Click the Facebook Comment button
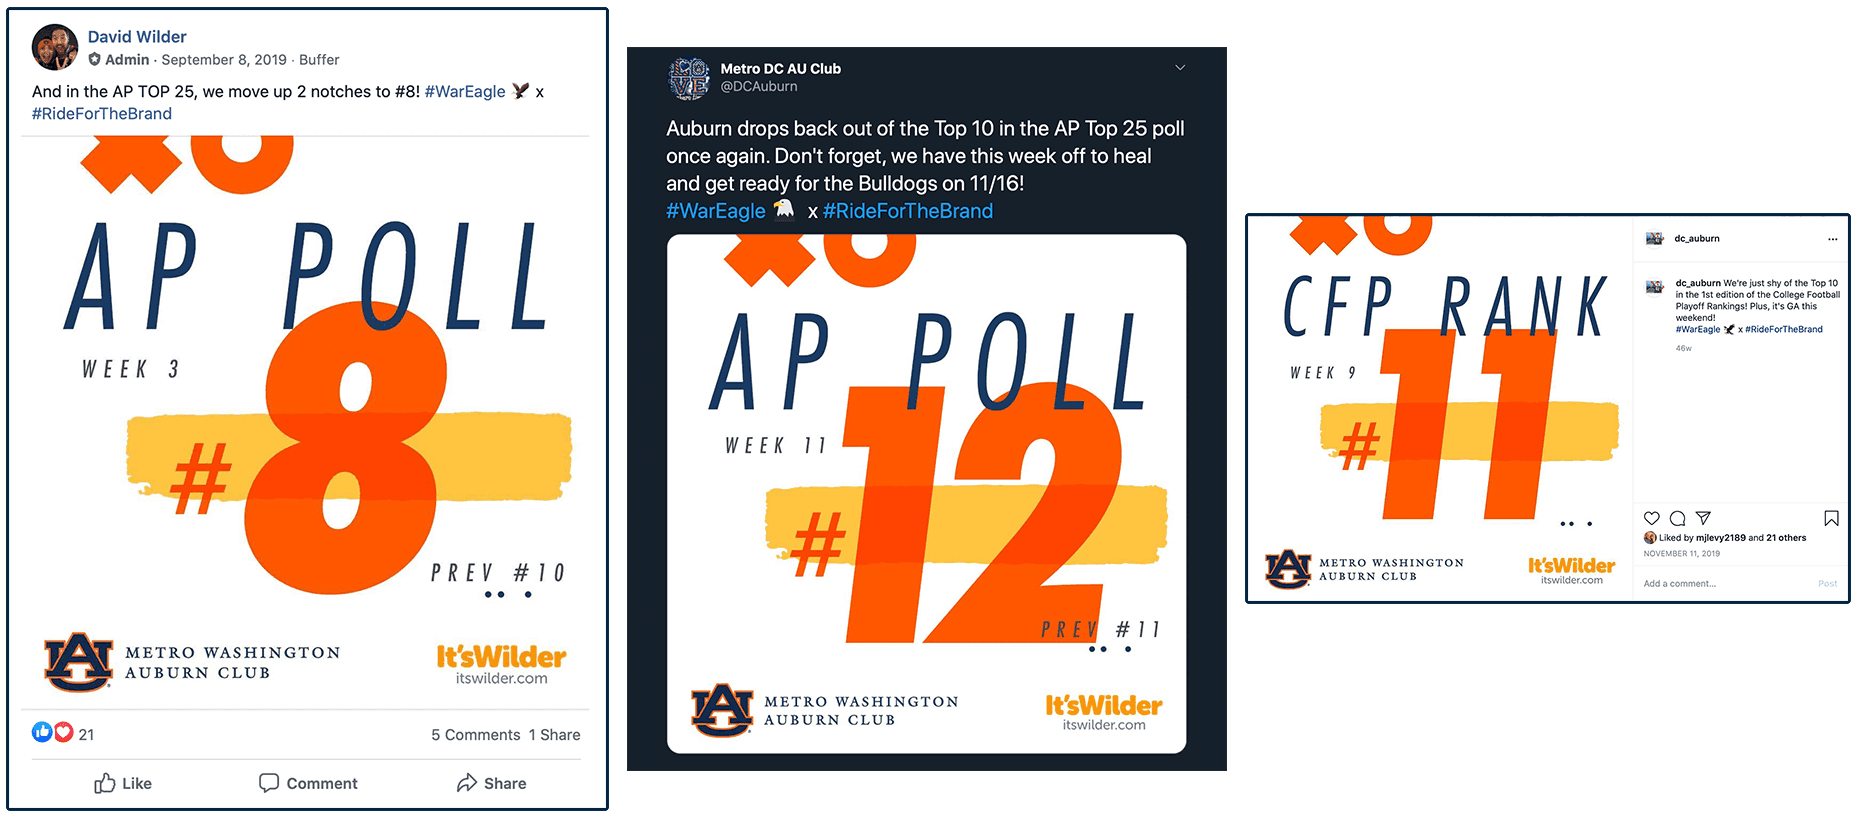 tap(308, 783)
